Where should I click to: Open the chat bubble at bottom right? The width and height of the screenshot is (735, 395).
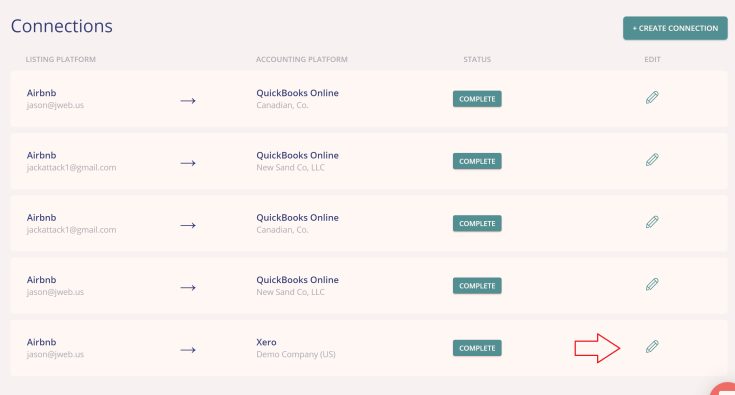[x=724, y=389]
